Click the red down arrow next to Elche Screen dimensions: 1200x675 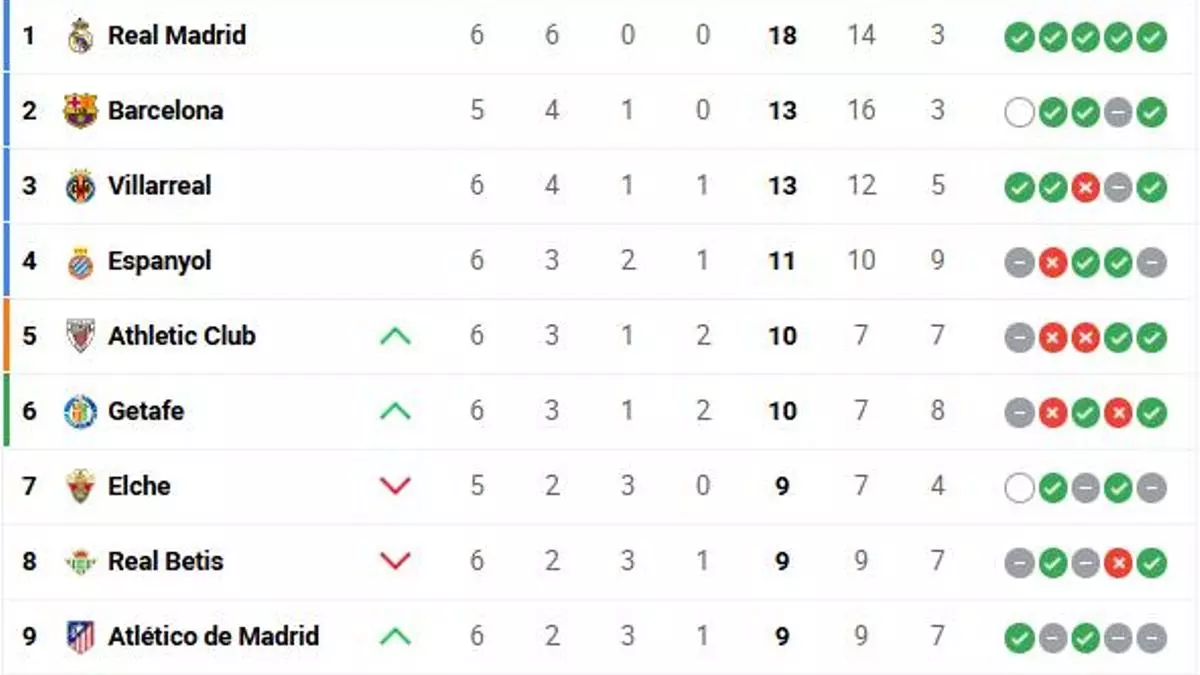(x=395, y=485)
